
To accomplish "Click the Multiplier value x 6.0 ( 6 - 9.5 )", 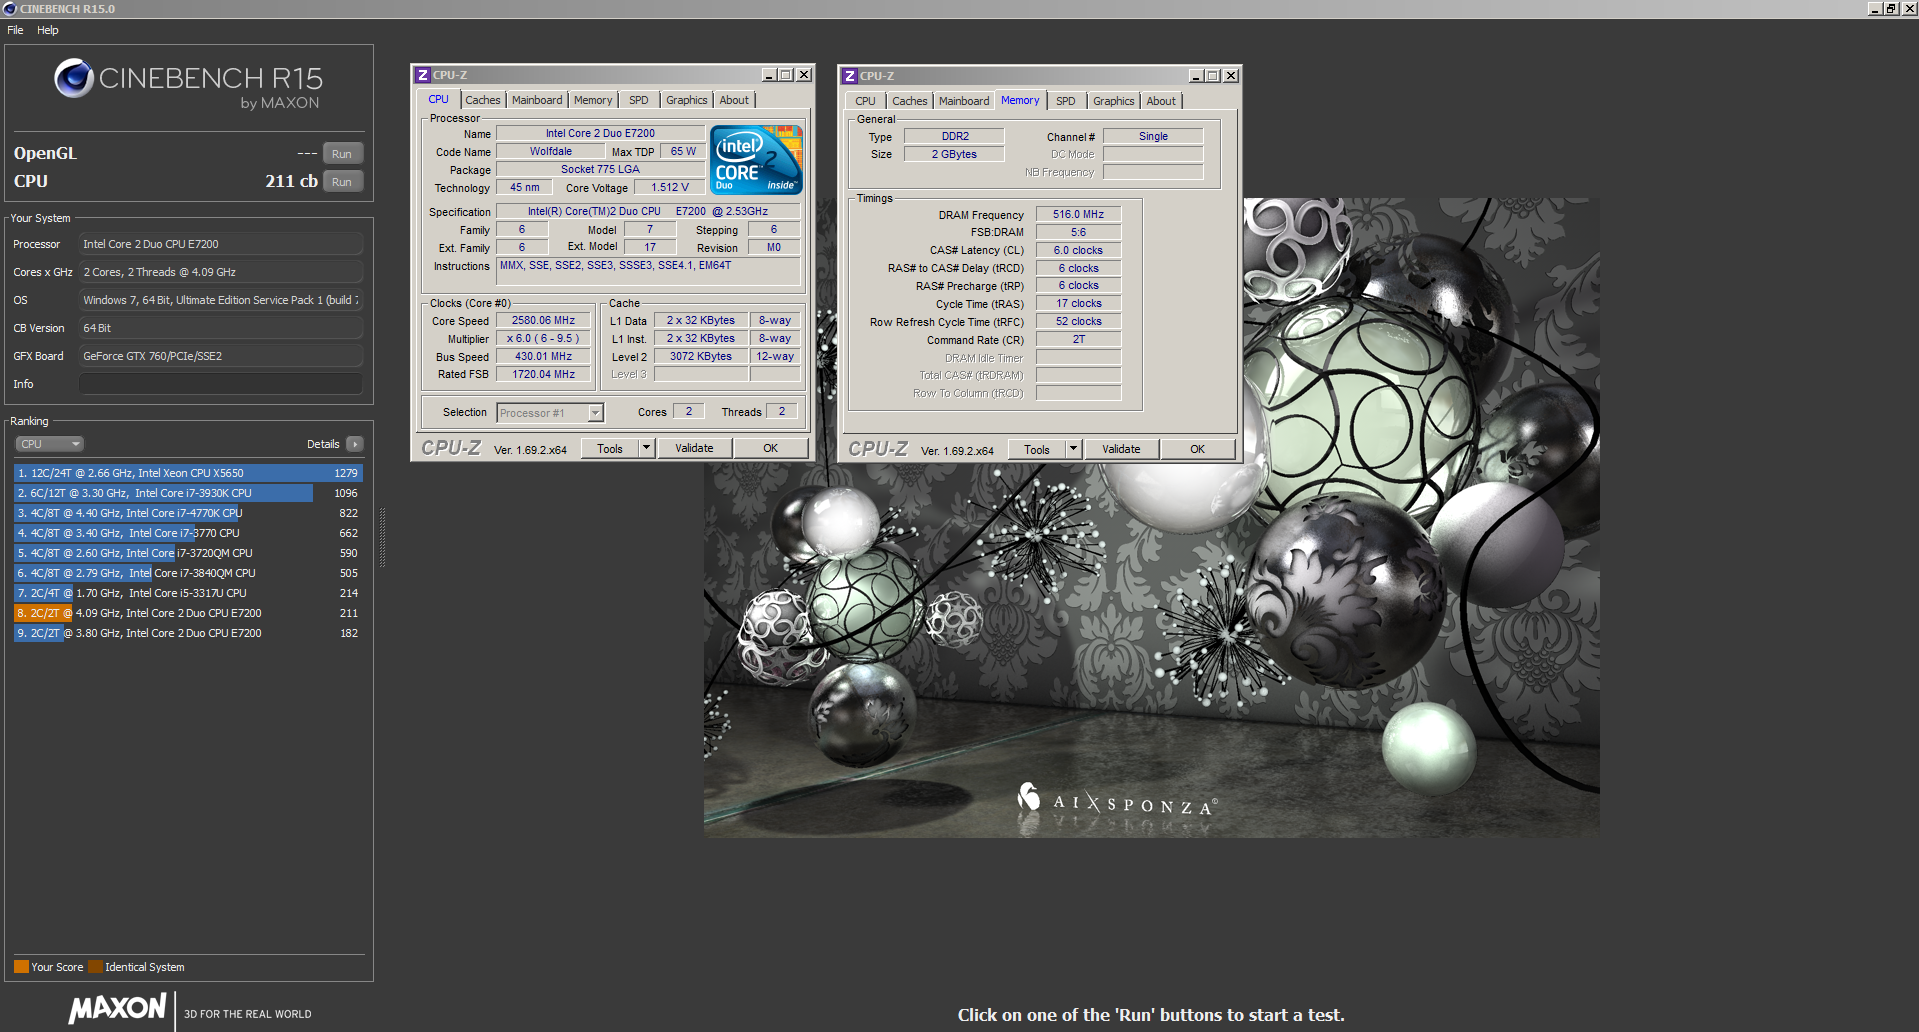I will (543, 339).
